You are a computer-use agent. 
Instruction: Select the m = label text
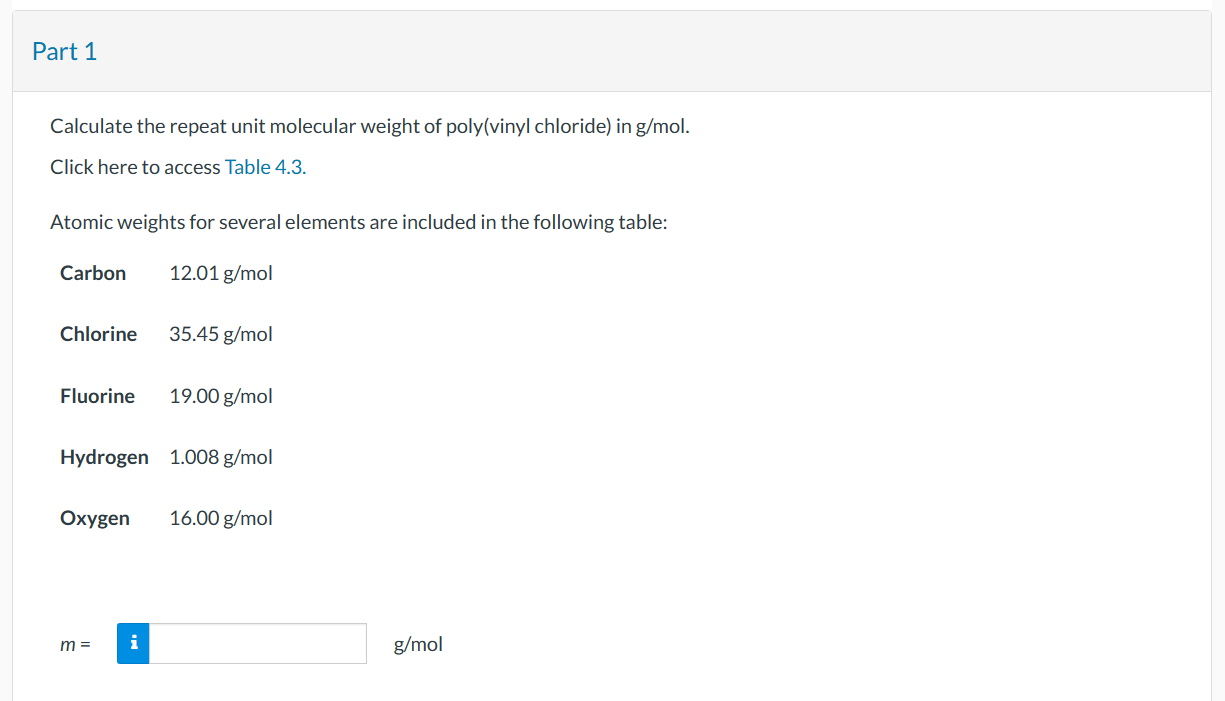74,643
